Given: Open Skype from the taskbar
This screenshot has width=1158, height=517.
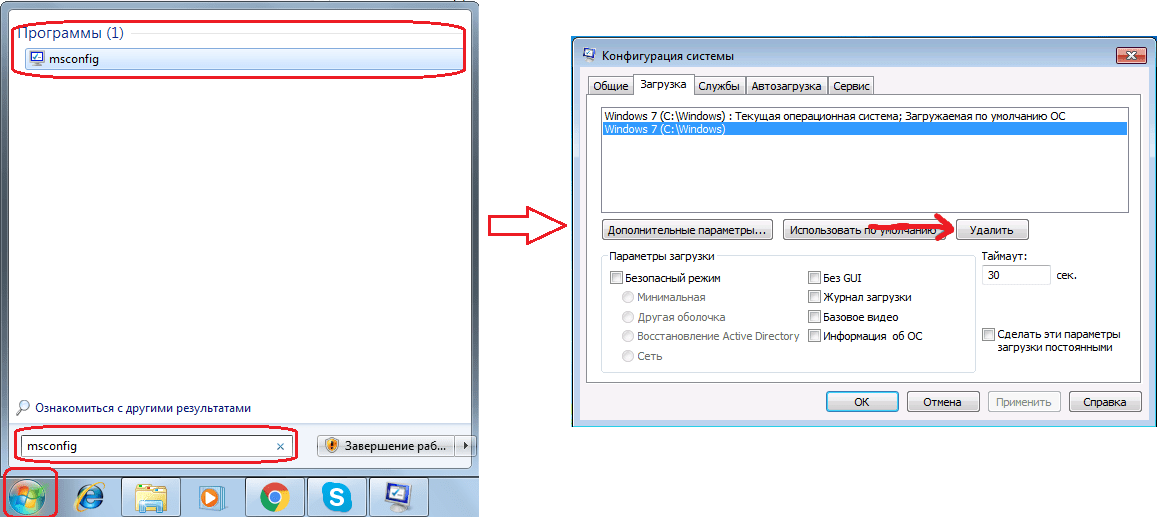Looking at the screenshot, I should tap(336, 498).
